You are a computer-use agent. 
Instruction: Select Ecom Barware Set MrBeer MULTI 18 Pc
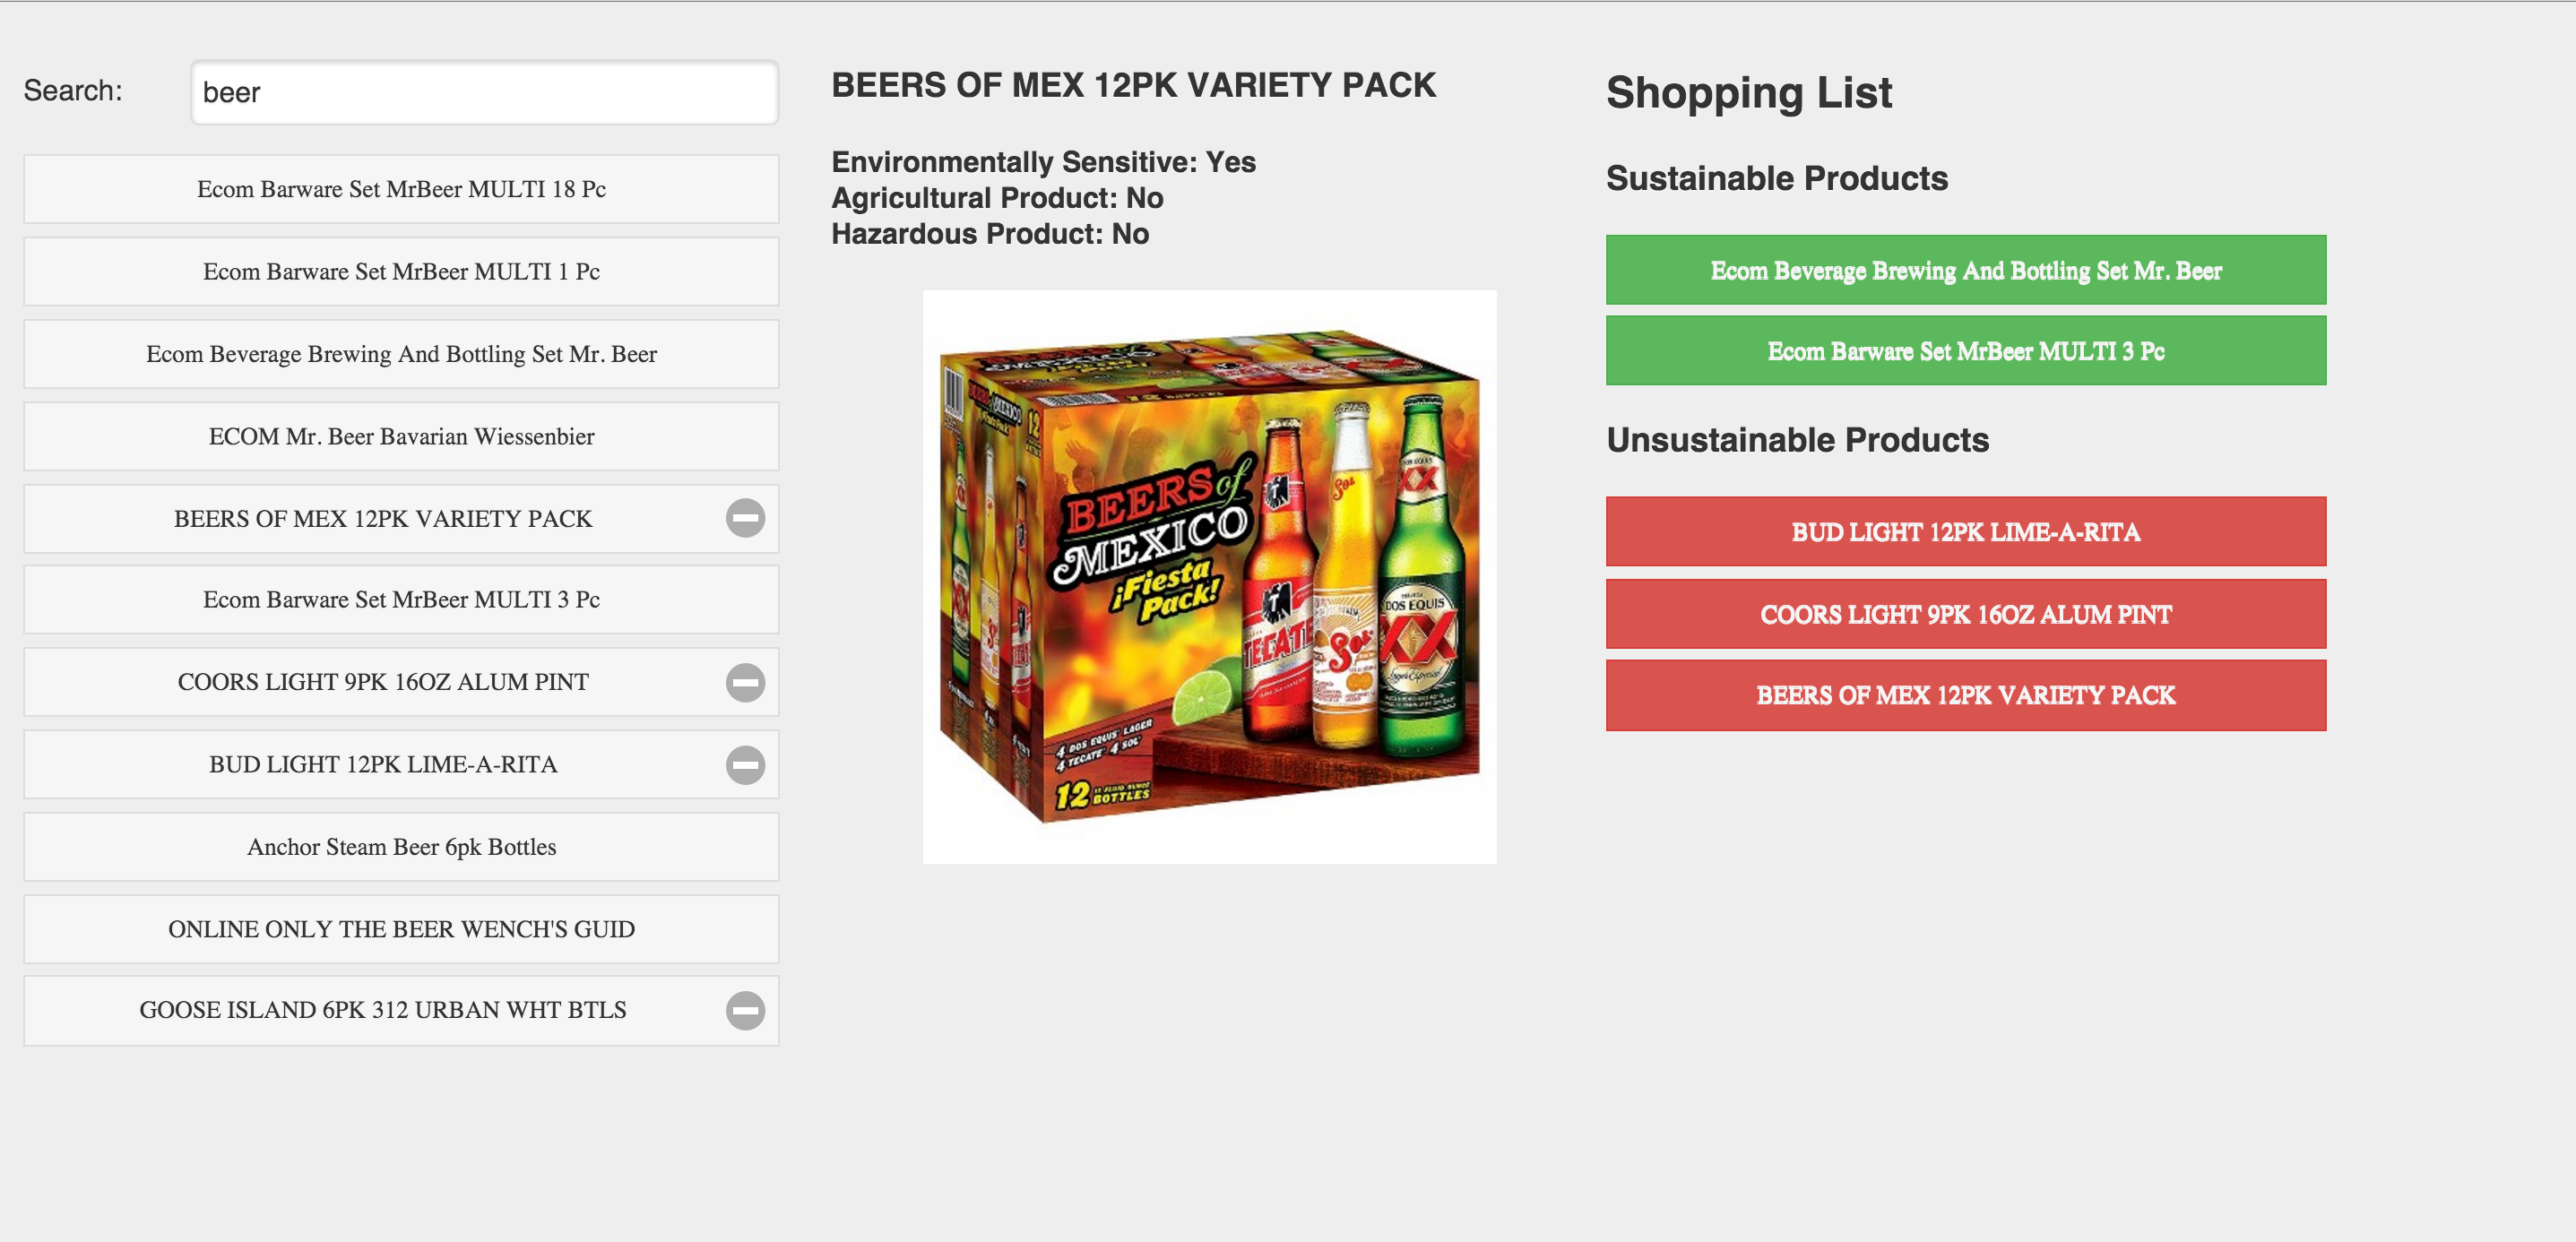point(401,189)
